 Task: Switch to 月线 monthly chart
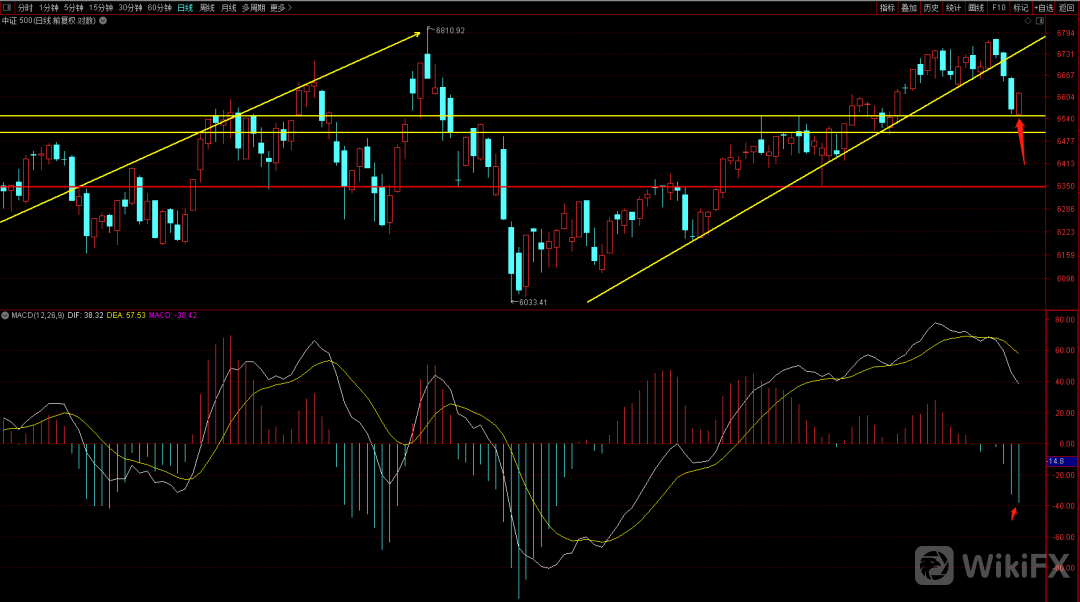[229, 7]
